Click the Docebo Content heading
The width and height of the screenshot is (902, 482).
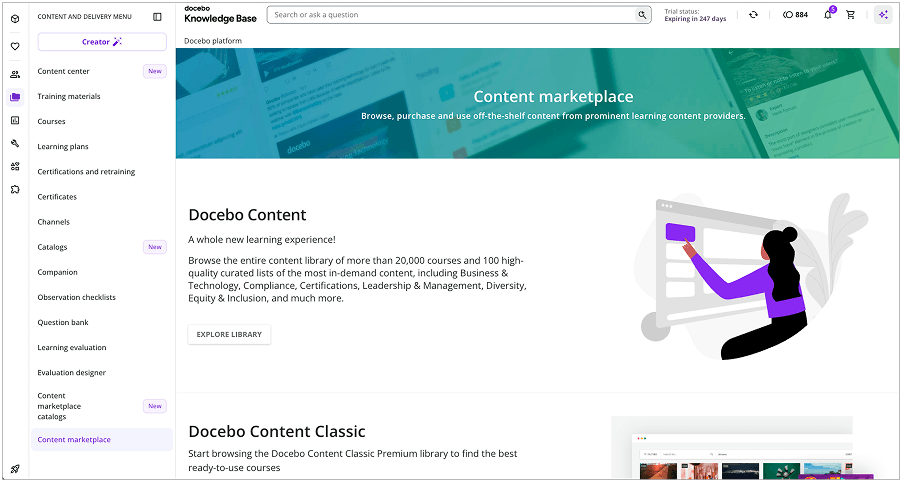pyautogui.click(x=247, y=215)
